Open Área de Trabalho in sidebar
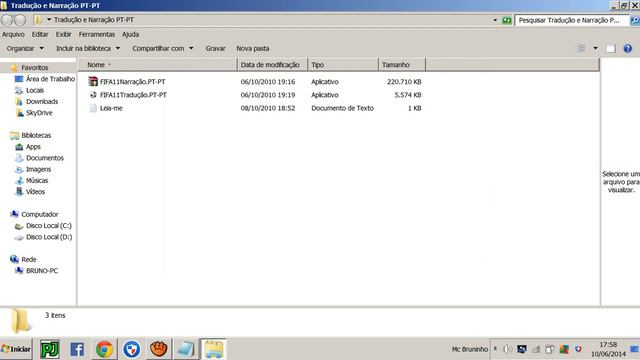This screenshot has height=360, width=640. 50,79
